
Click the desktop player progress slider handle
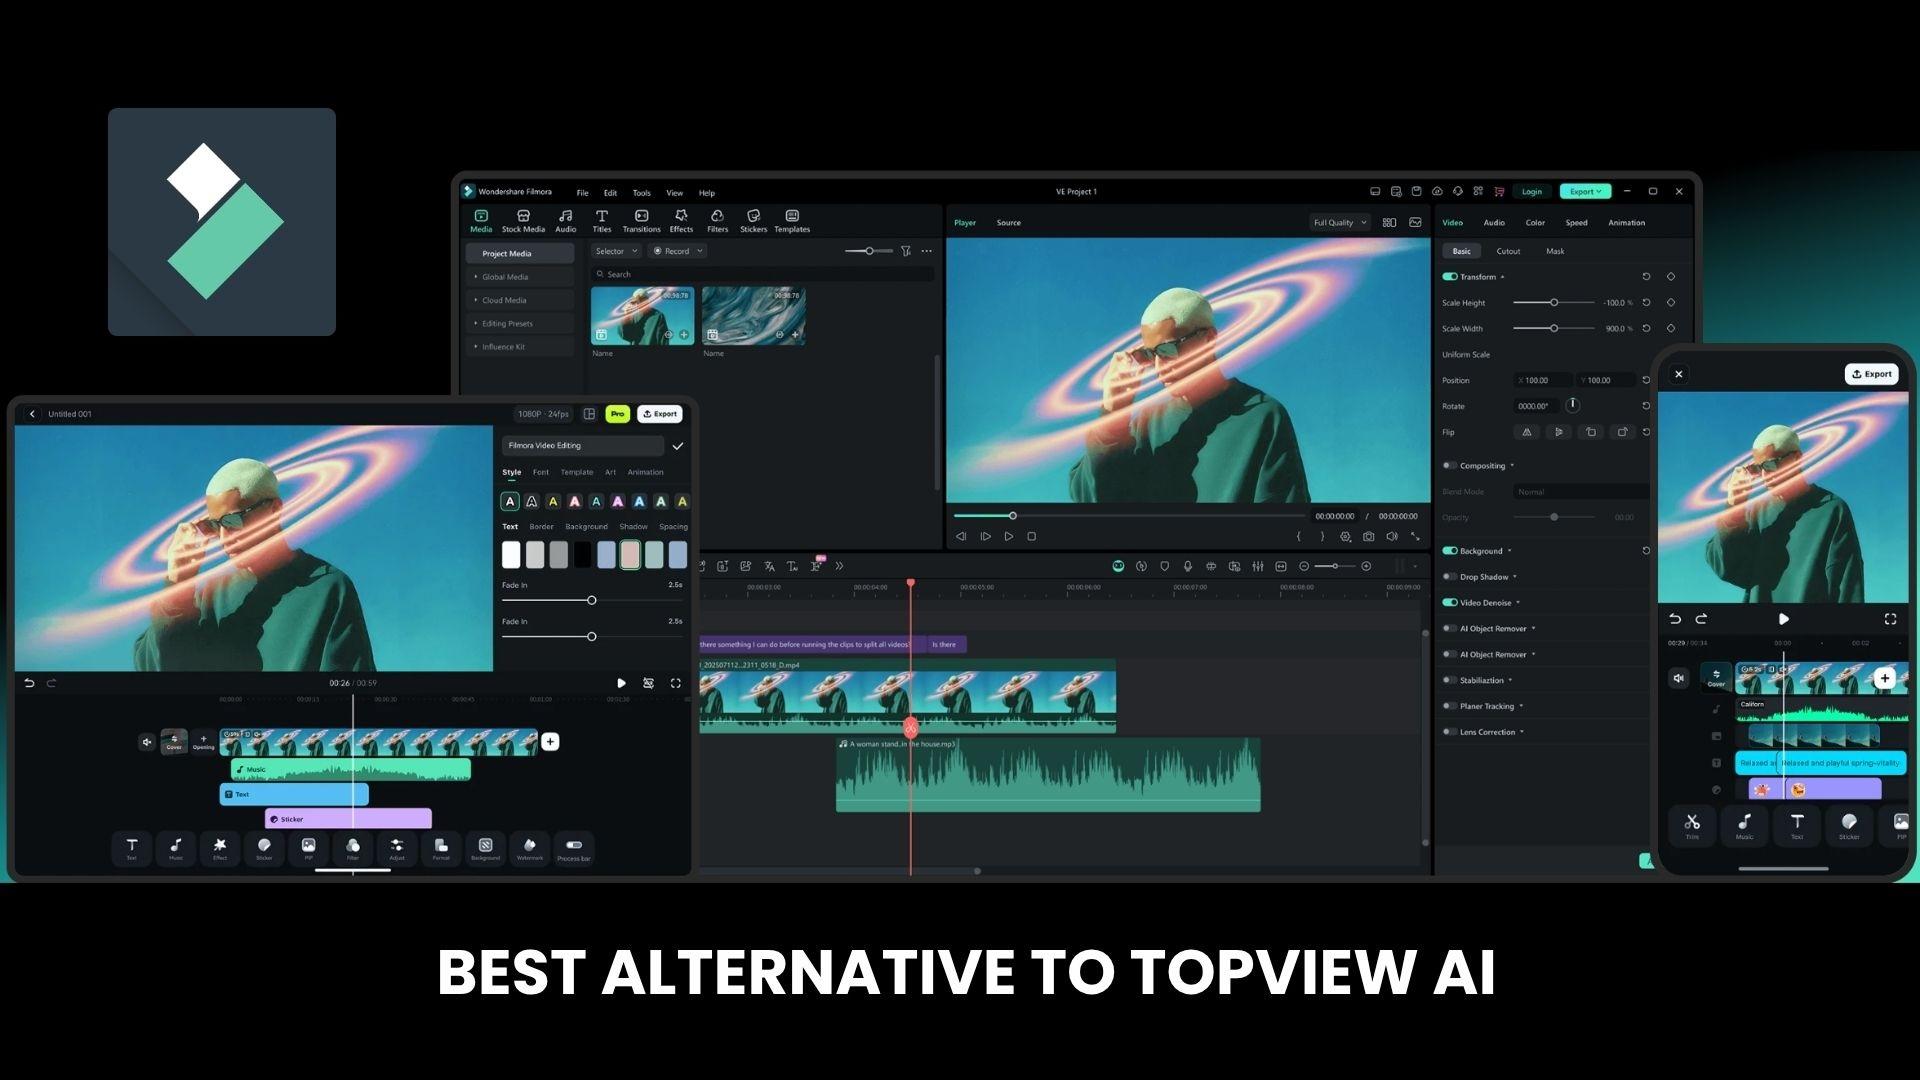(1012, 516)
